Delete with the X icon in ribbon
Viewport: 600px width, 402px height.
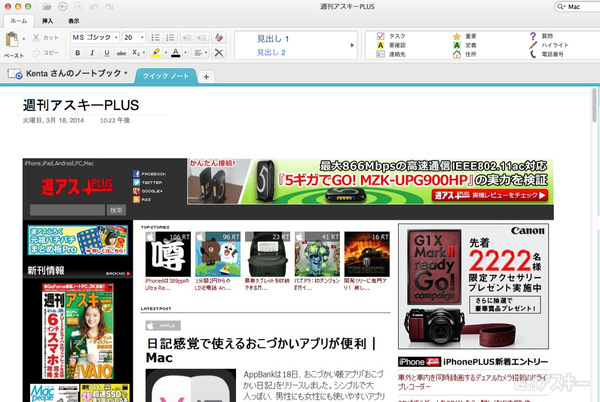pos(219,53)
